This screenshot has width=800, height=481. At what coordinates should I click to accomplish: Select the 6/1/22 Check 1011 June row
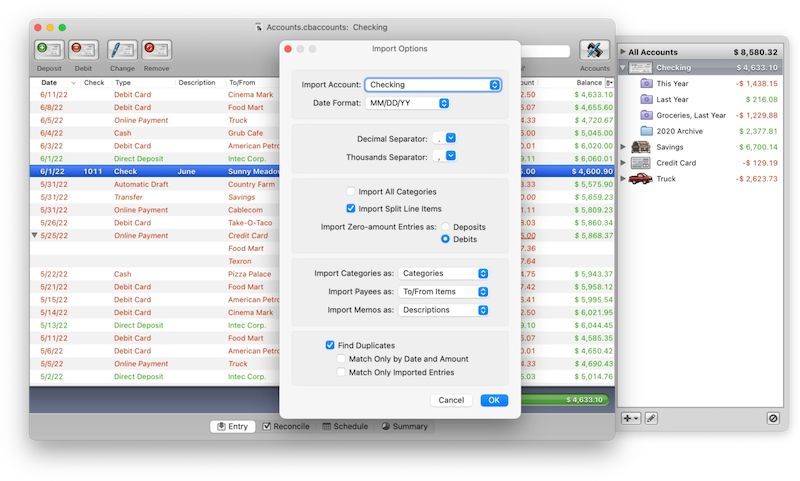tap(155, 171)
